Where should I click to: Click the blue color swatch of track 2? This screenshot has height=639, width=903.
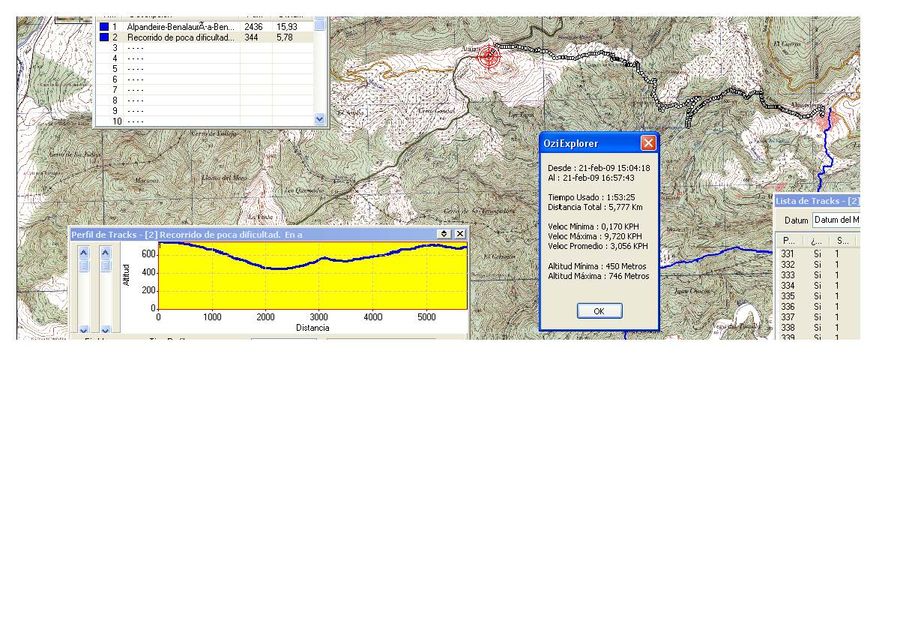104,37
